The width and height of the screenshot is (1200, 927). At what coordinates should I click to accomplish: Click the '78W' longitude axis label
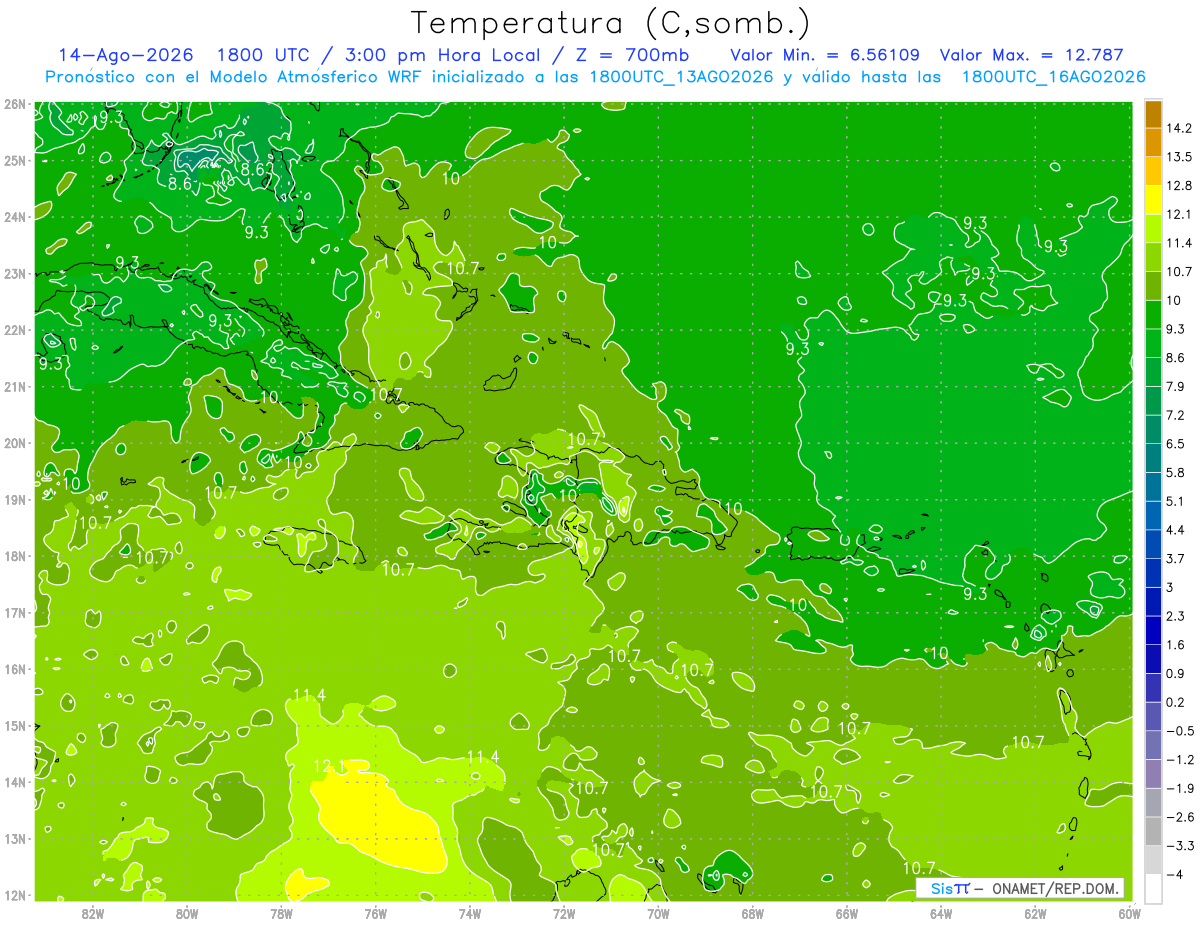[281, 913]
